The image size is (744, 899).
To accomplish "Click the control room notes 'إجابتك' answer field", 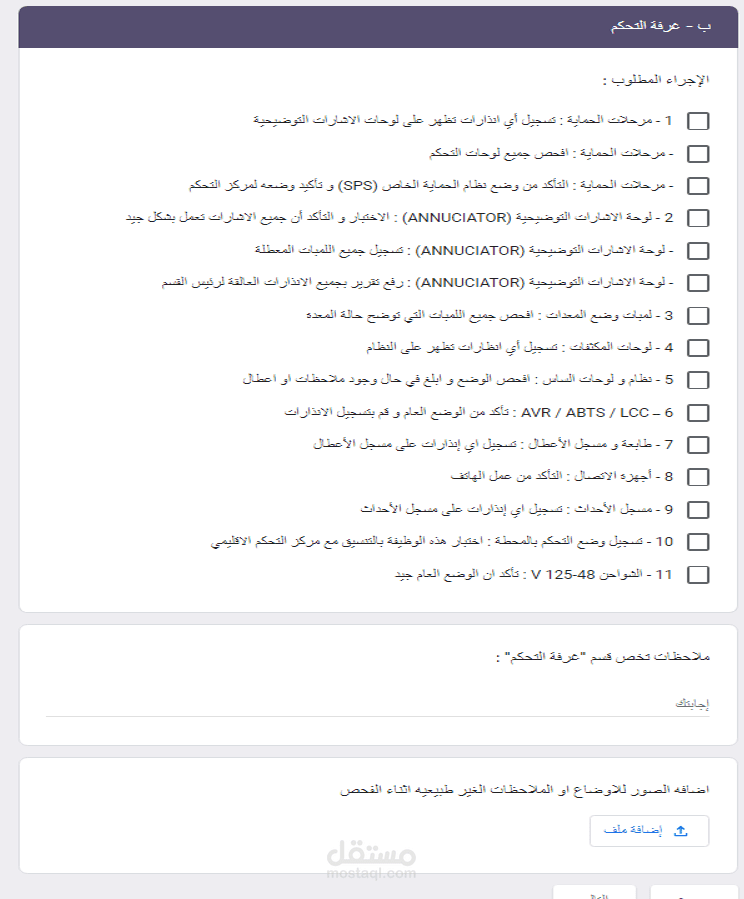I will (x=378, y=704).
